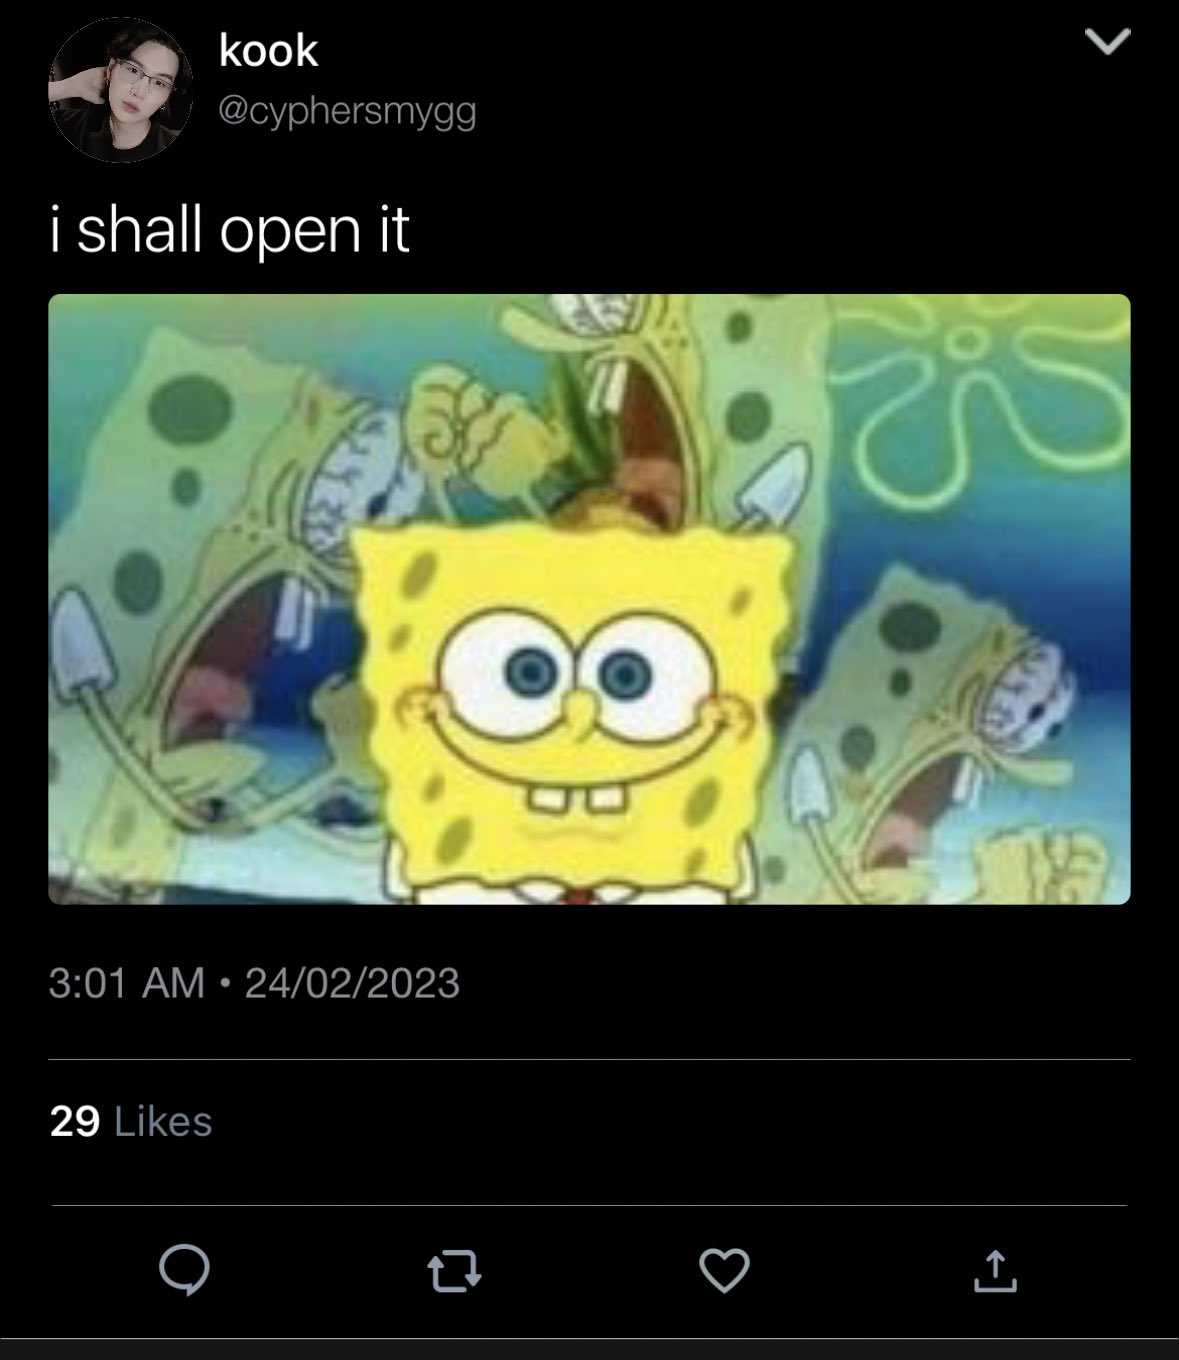Open the kook display name

(x=268, y=50)
